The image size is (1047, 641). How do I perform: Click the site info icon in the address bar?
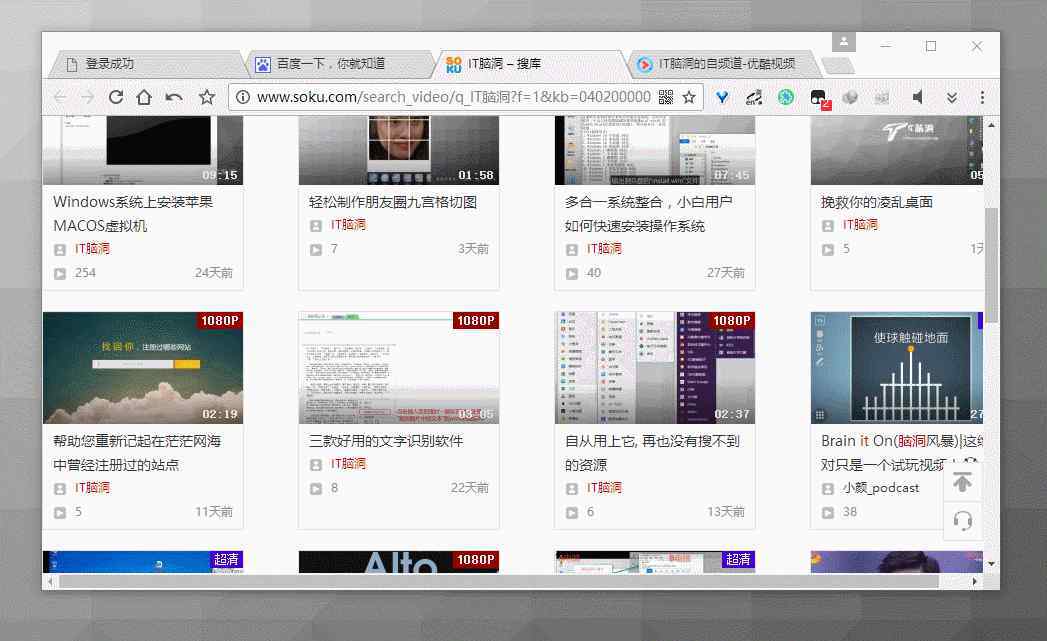point(243,97)
